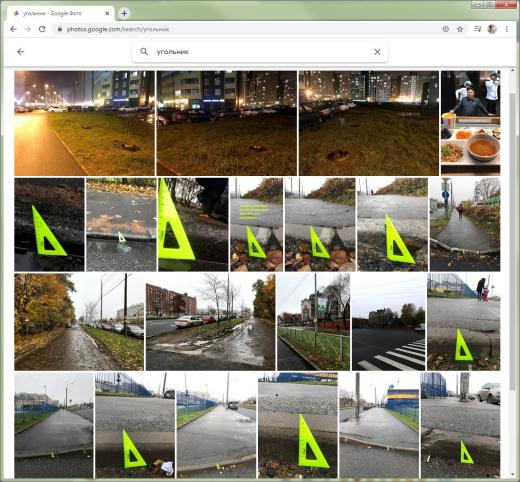
Task: Click the search field containing угольник
Action: pos(260,52)
